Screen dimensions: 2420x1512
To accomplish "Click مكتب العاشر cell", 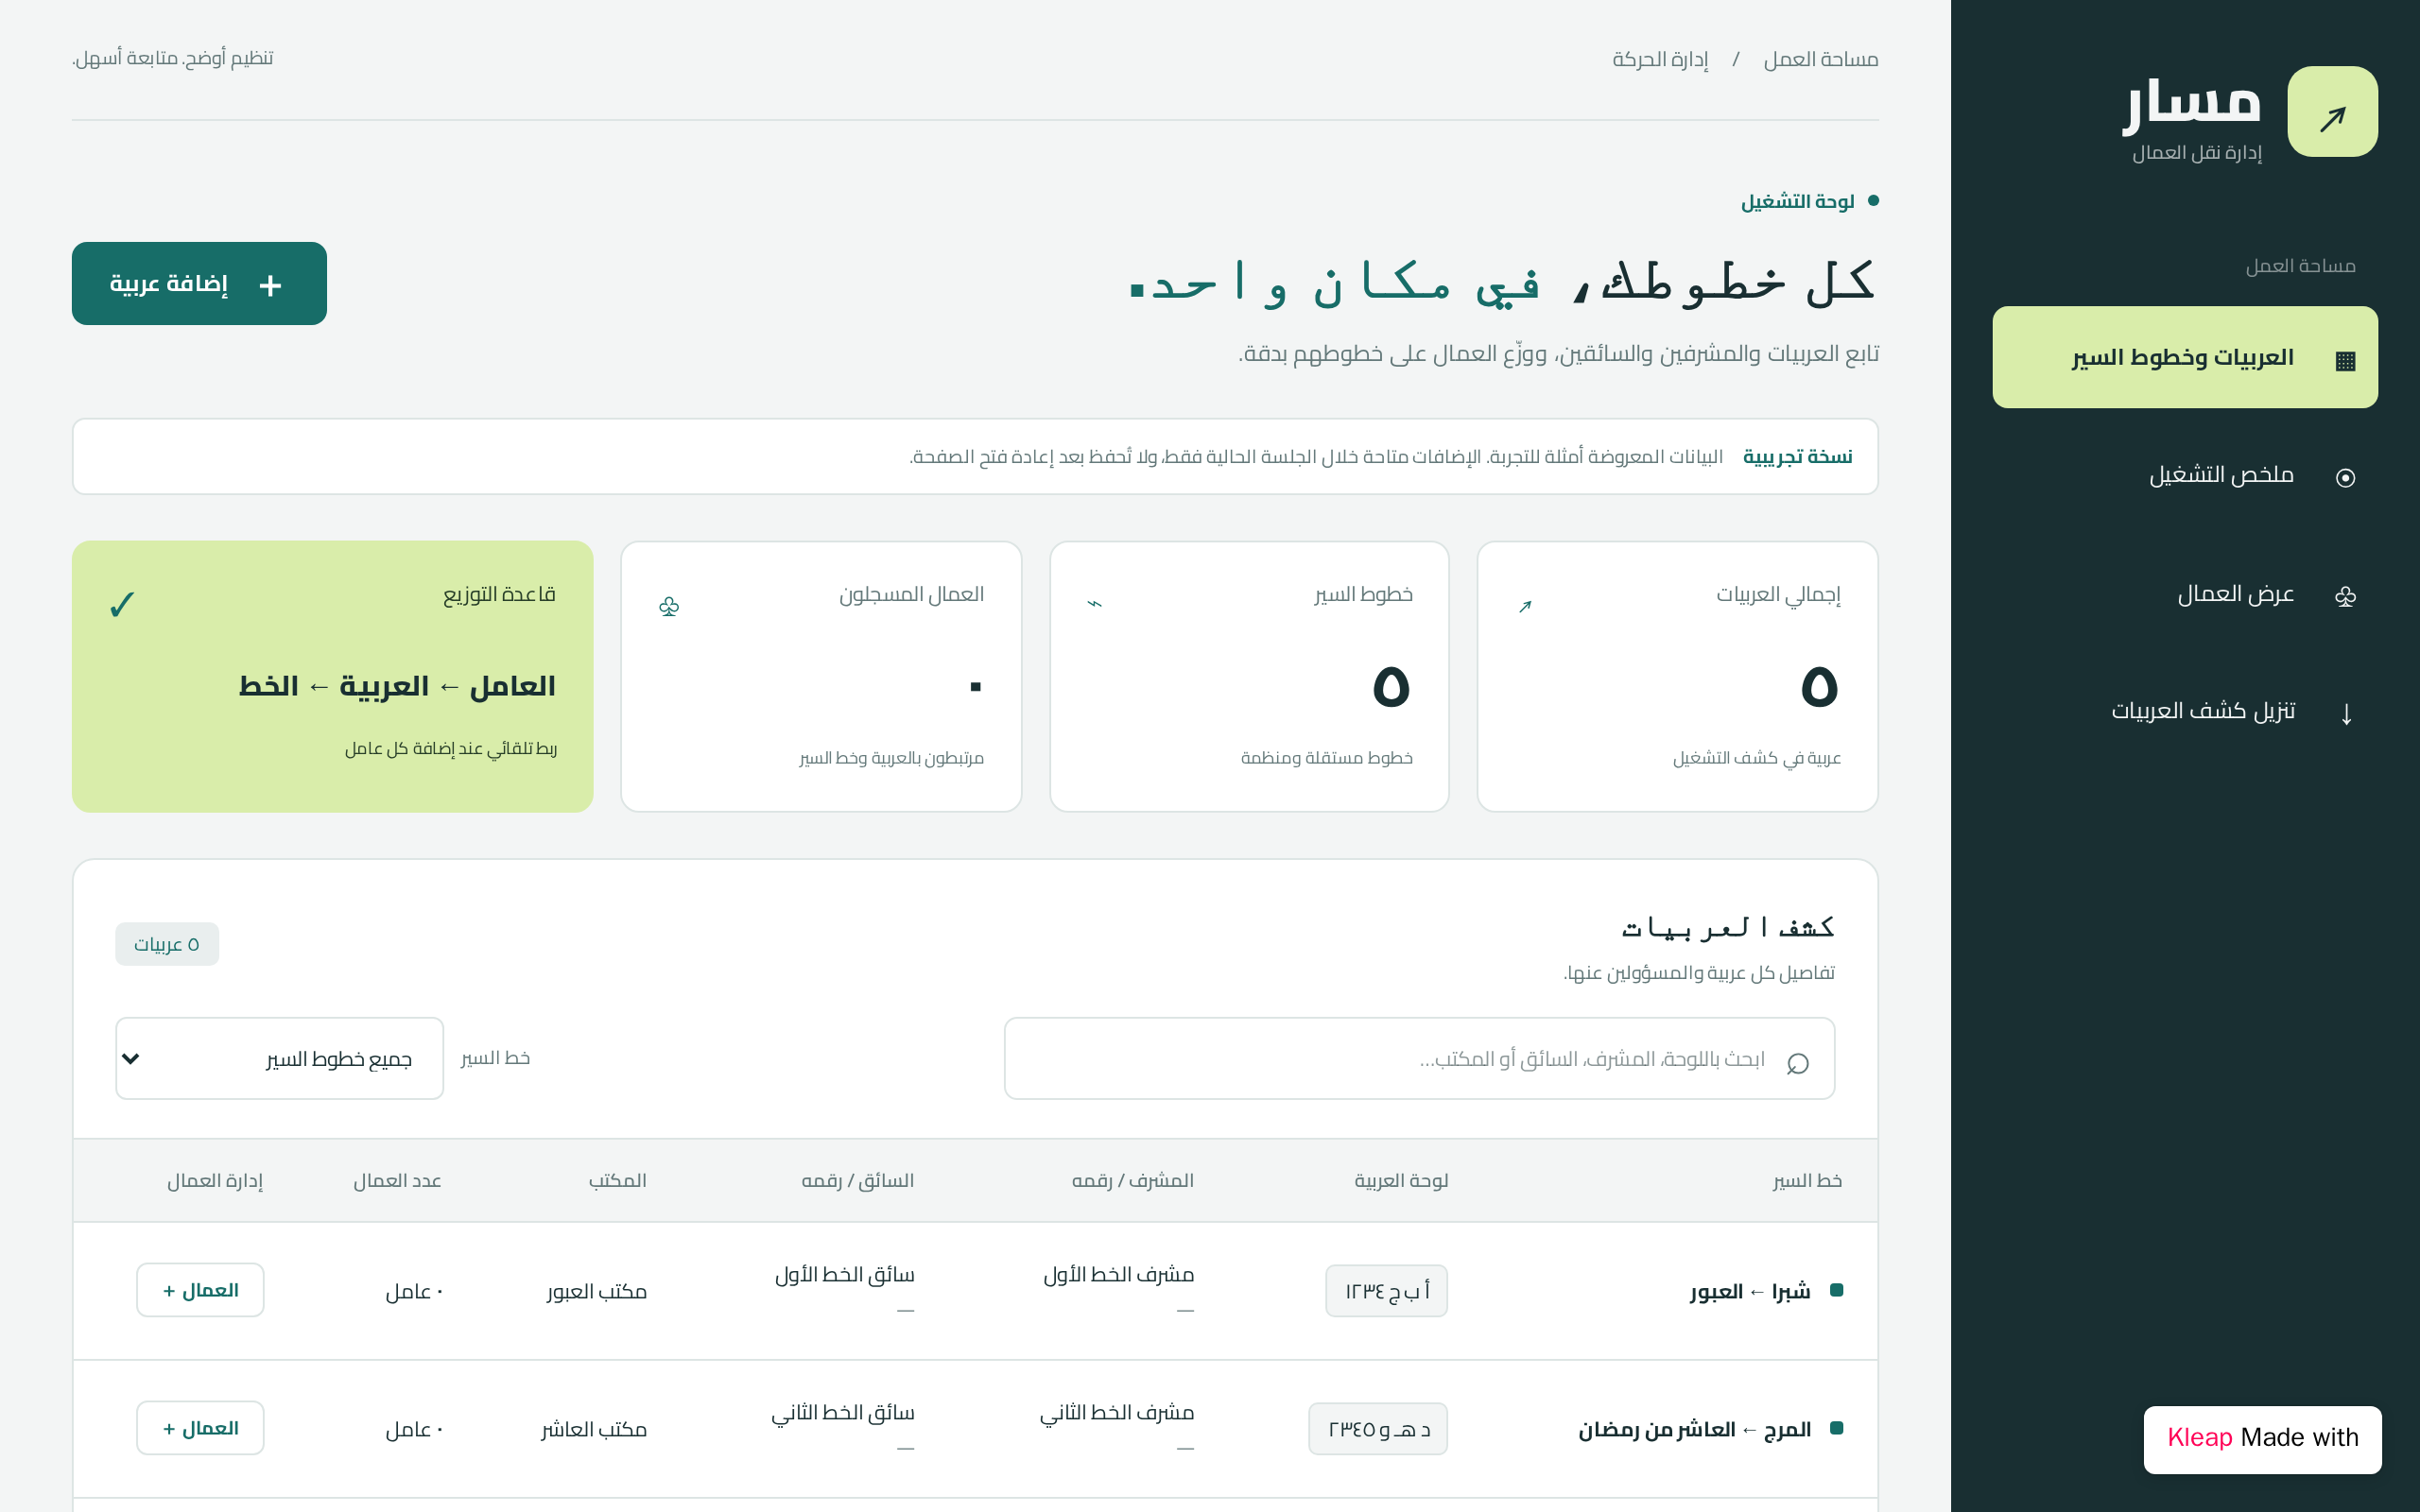I will [x=594, y=1429].
